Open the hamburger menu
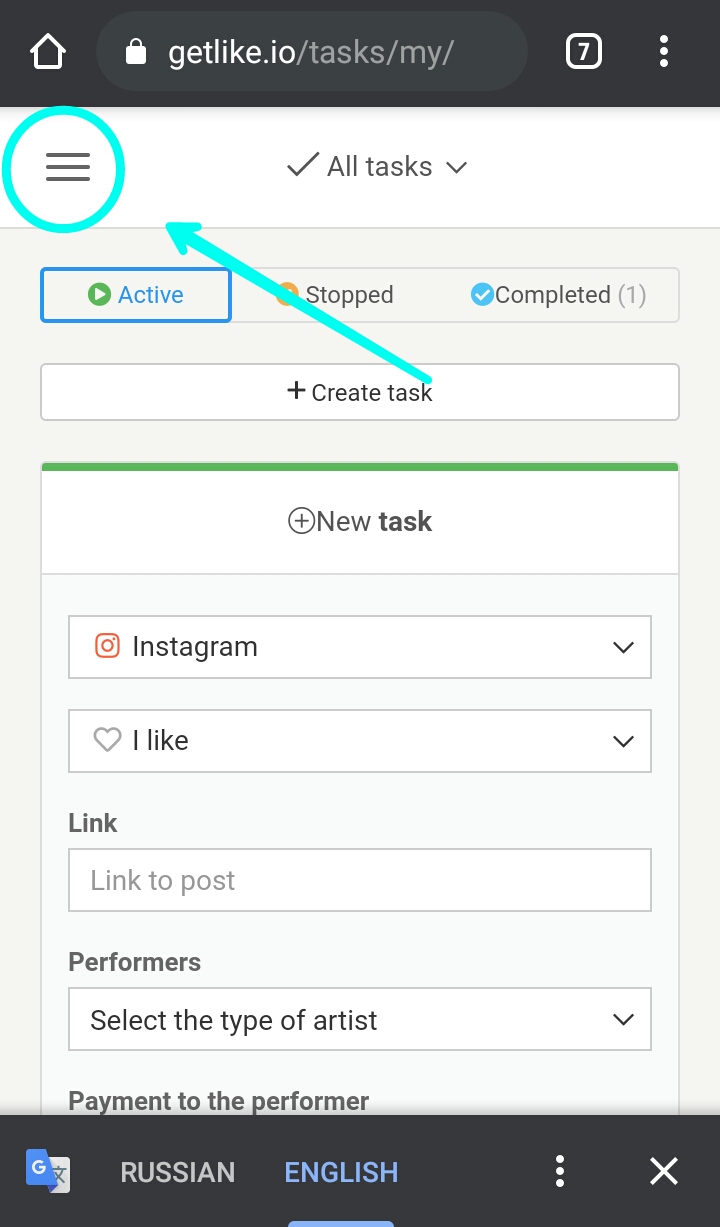 tap(67, 167)
